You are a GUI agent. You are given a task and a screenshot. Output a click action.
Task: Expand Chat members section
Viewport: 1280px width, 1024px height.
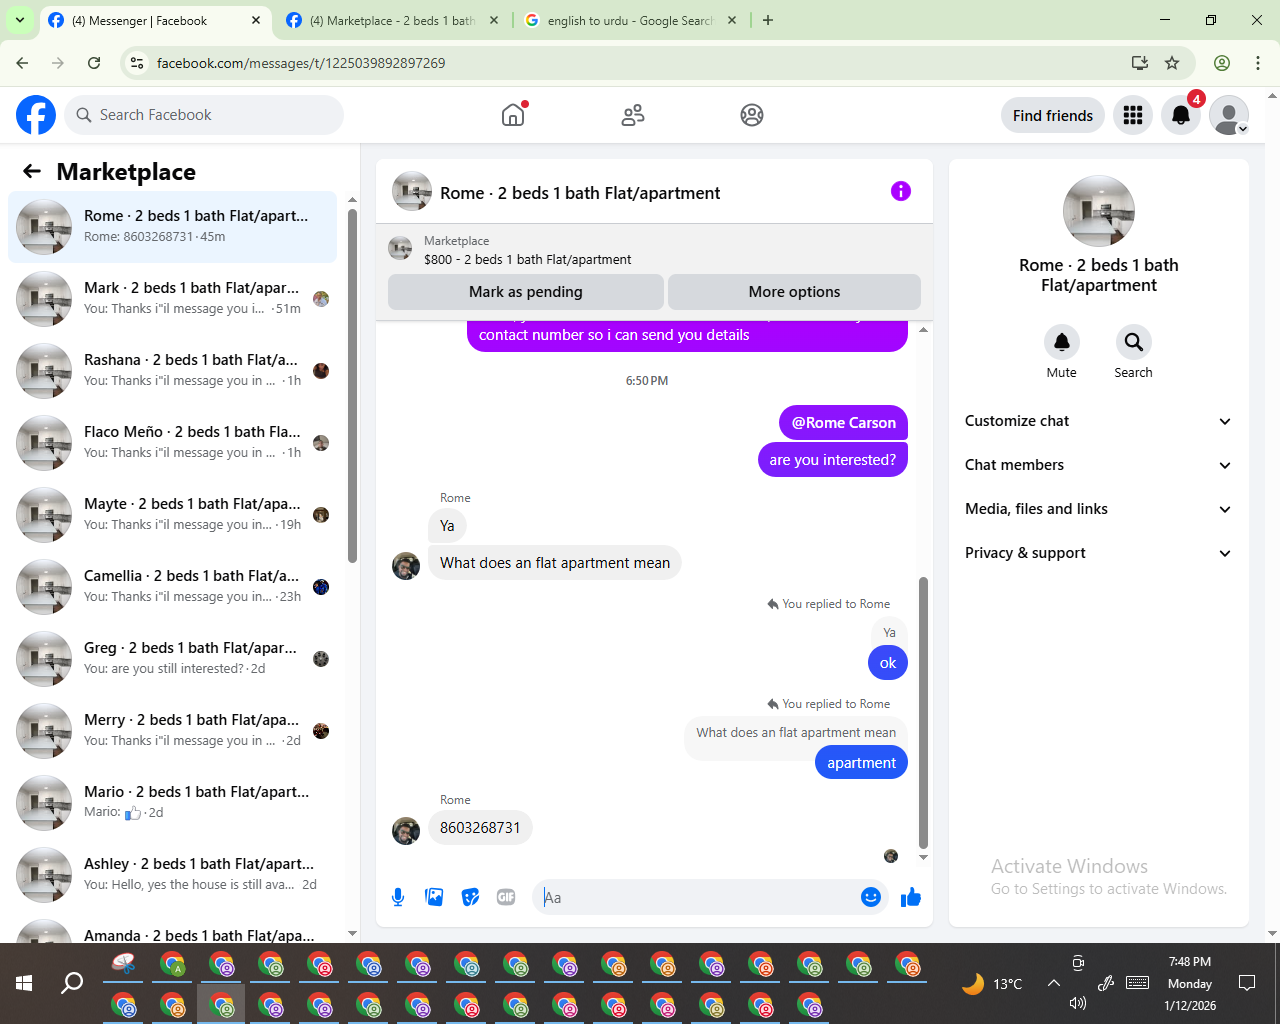pyautogui.click(x=1098, y=465)
